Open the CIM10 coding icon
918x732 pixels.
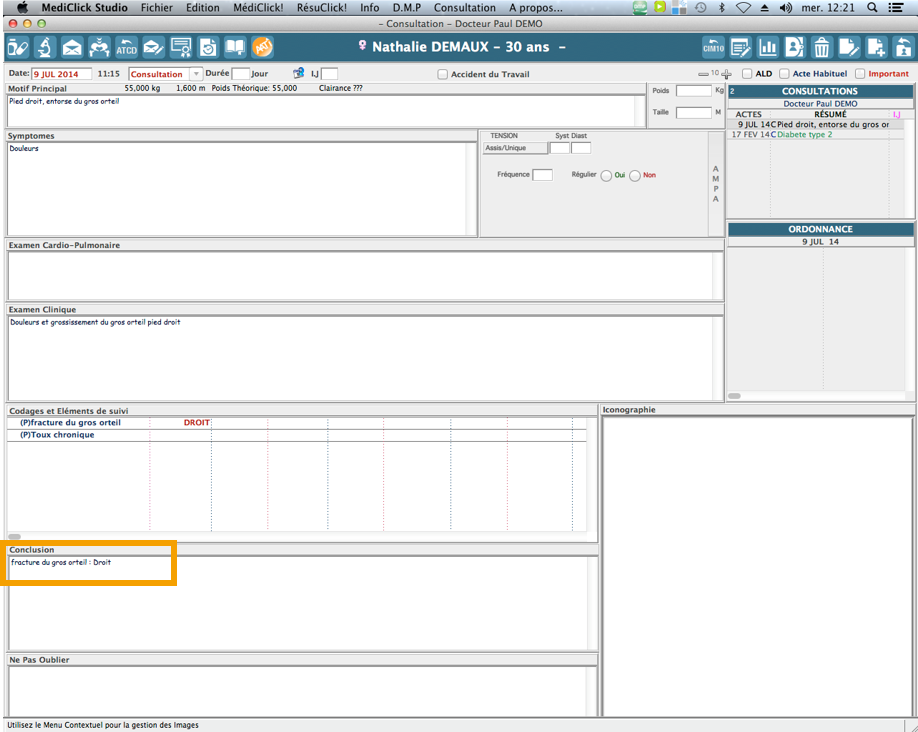click(713, 47)
